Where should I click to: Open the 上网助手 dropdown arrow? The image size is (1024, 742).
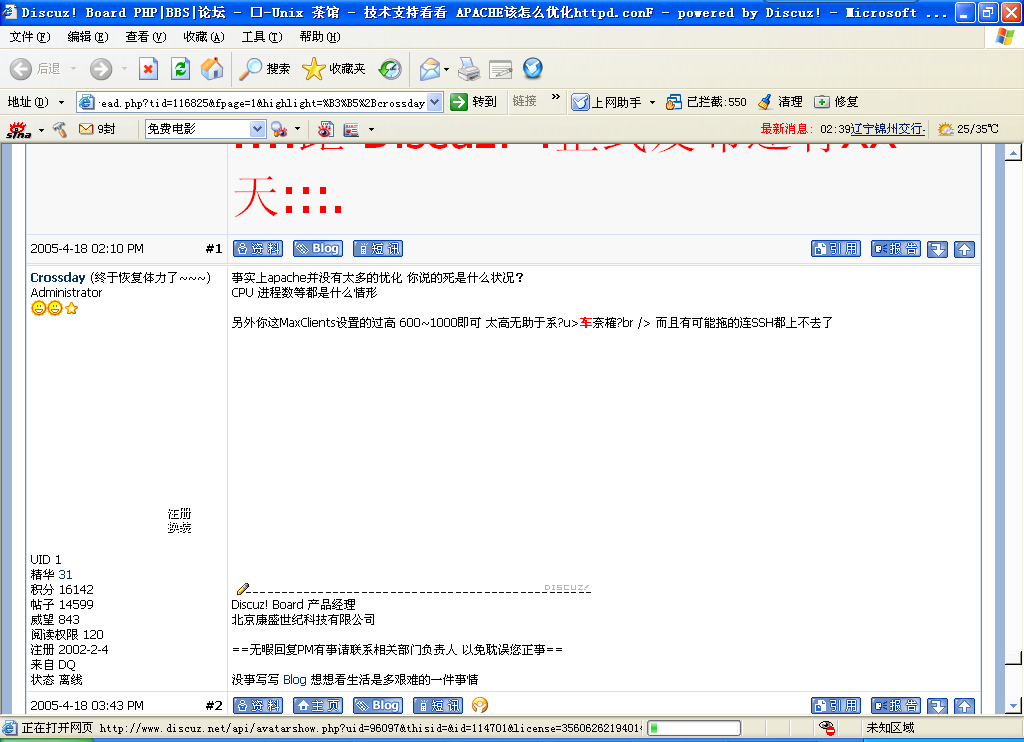pyautogui.click(x=652, y=103)
